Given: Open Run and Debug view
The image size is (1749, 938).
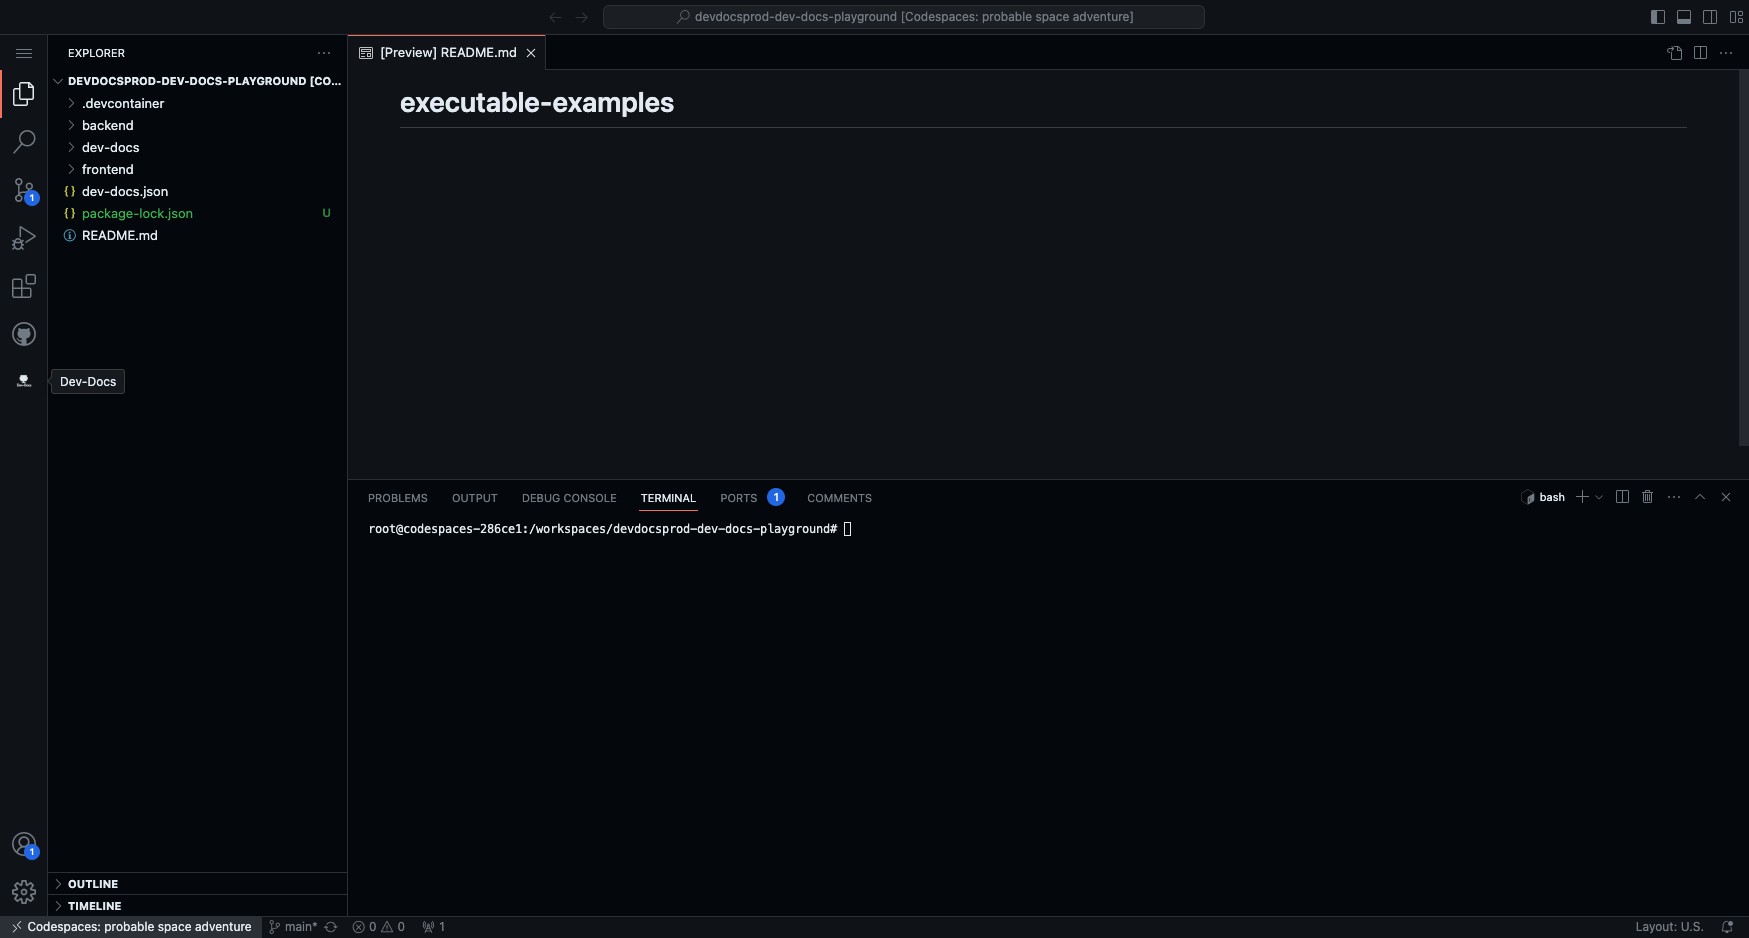Looking at the screenshot, I should pyautogui.click(x=24, y=238).
